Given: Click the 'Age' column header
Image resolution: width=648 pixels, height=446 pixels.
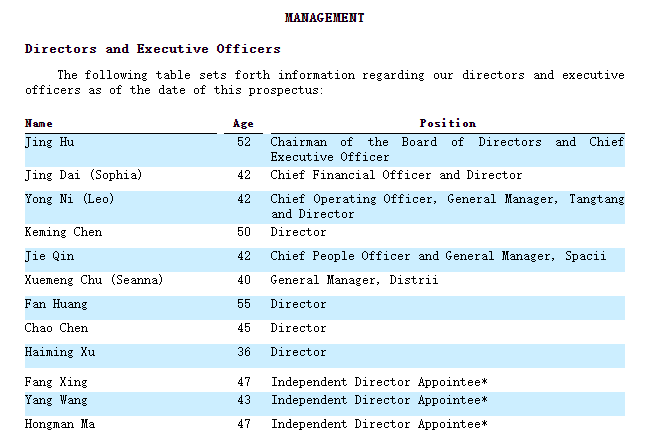Looking at the screenshot, I should click(243, 124).
